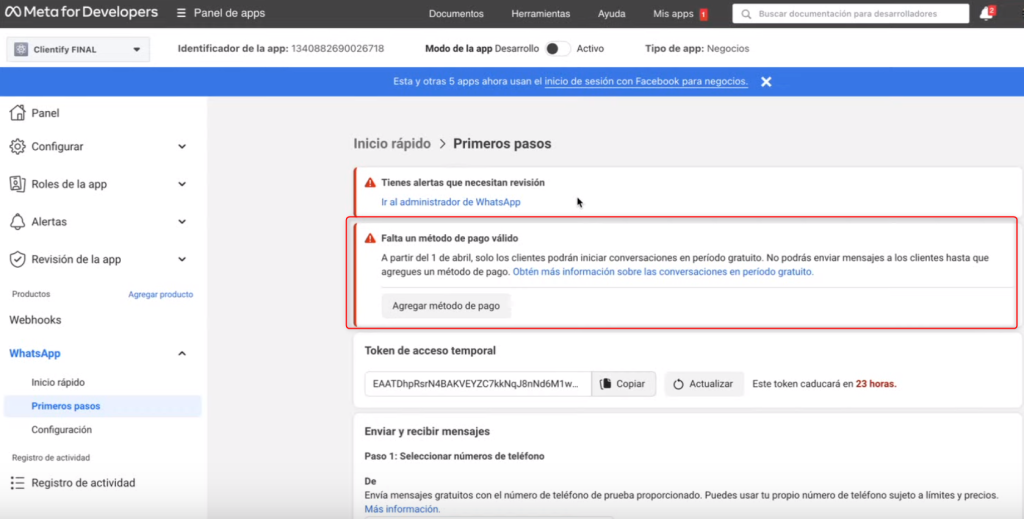1024x519 pixels.
Task: Click the WhatsApp product heading in sidebar
Action: [x=35, y=353]
